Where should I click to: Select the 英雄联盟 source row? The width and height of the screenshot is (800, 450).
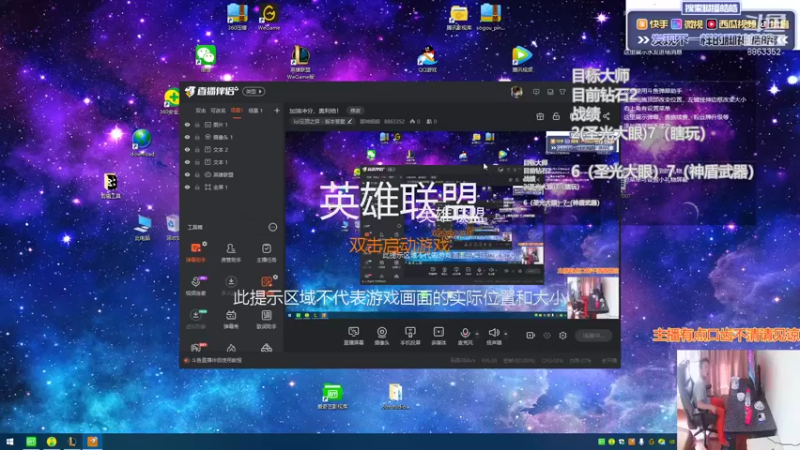(232, 174)
